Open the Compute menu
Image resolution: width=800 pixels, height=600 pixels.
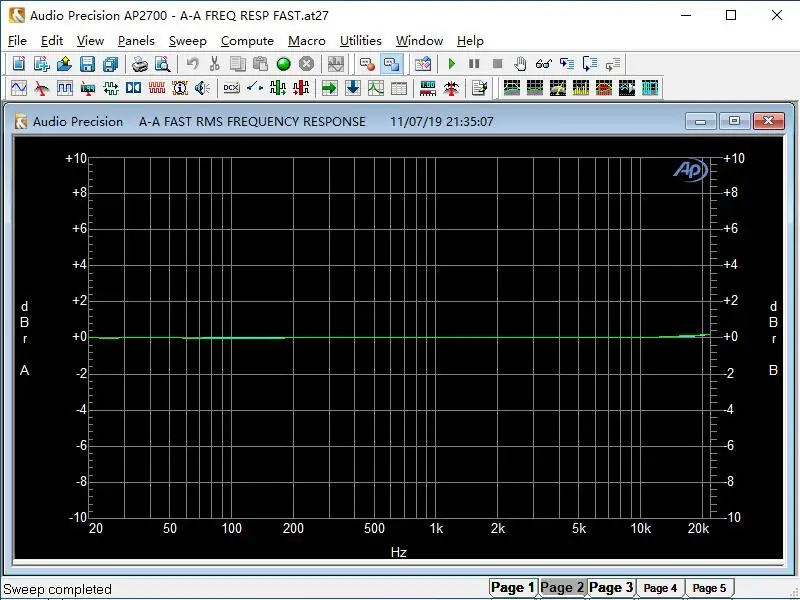click(247, 41)
